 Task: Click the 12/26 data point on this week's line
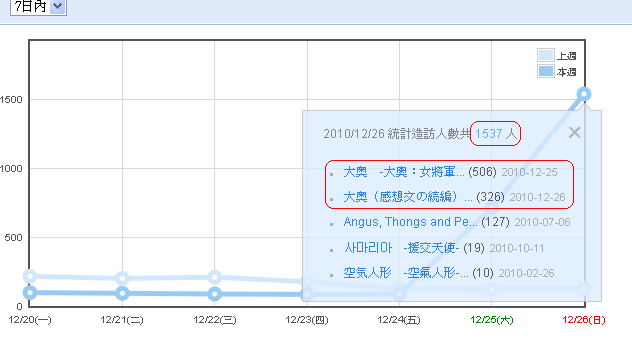click(584, 94)
